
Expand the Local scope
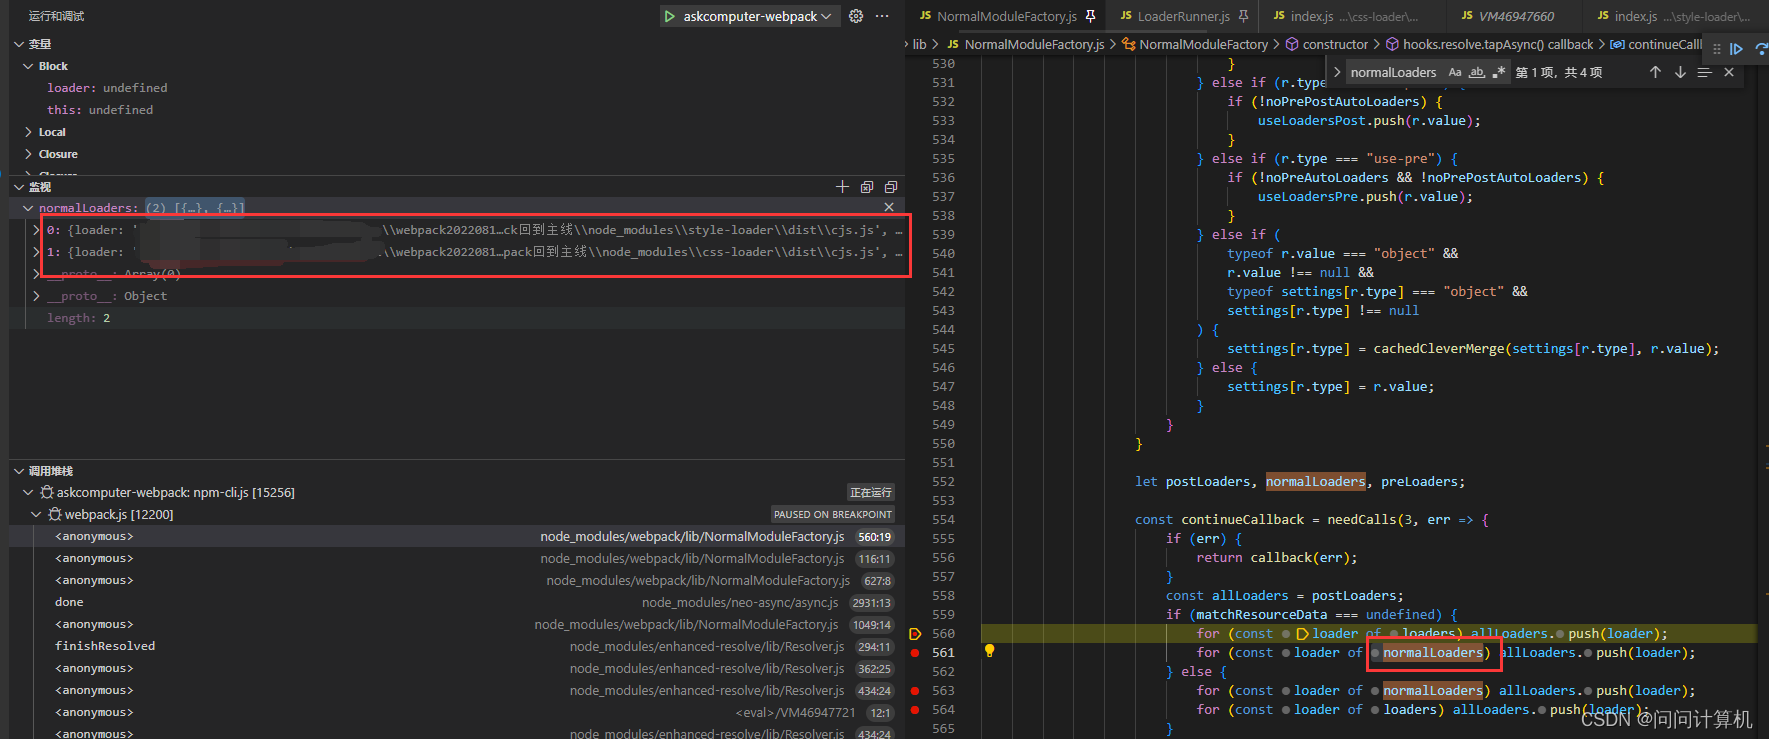coord(28,132)
